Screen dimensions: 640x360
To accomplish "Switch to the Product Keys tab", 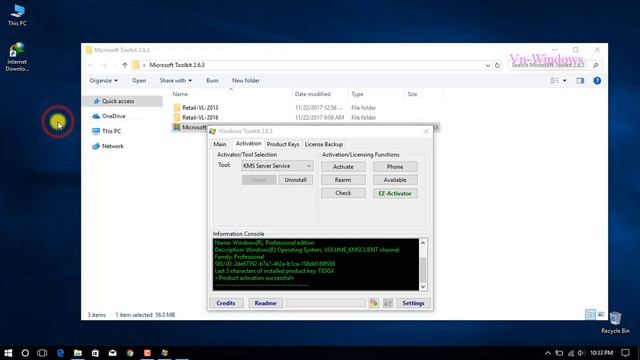I will coord(283,144).
